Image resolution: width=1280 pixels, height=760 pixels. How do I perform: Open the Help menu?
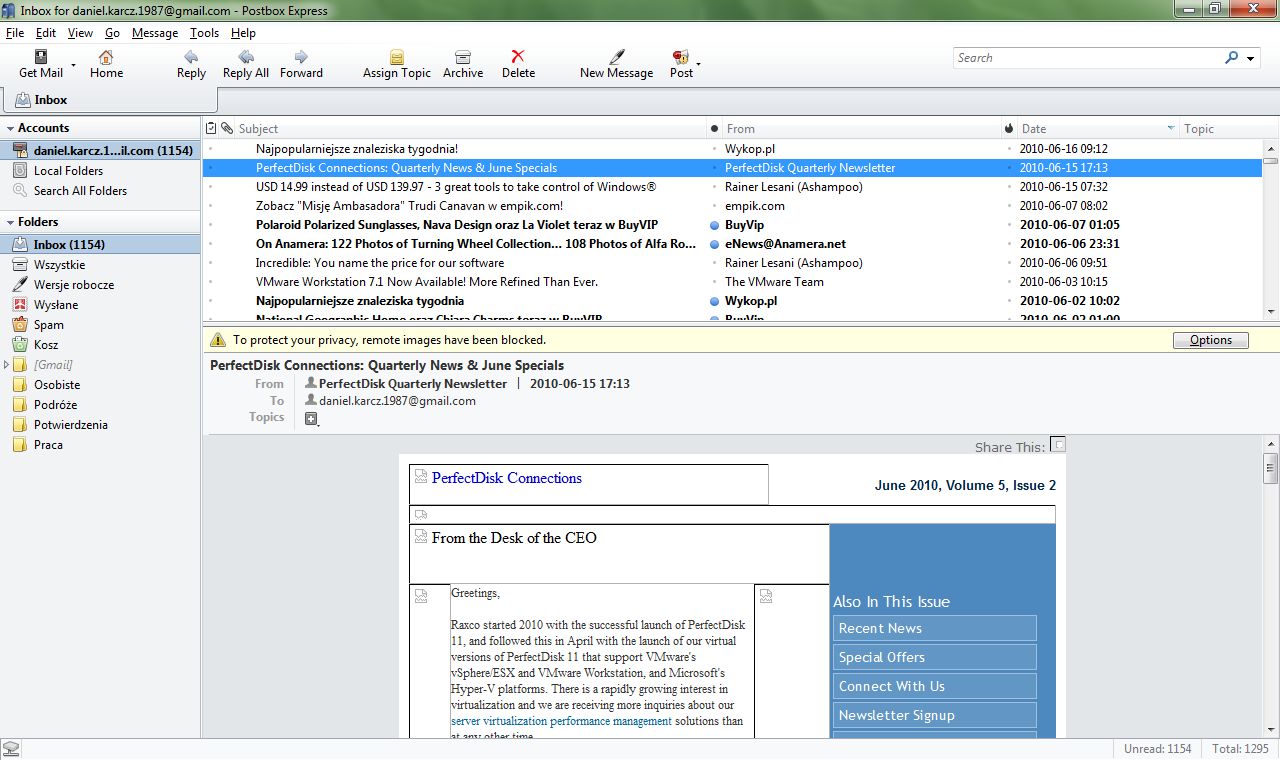243,33
